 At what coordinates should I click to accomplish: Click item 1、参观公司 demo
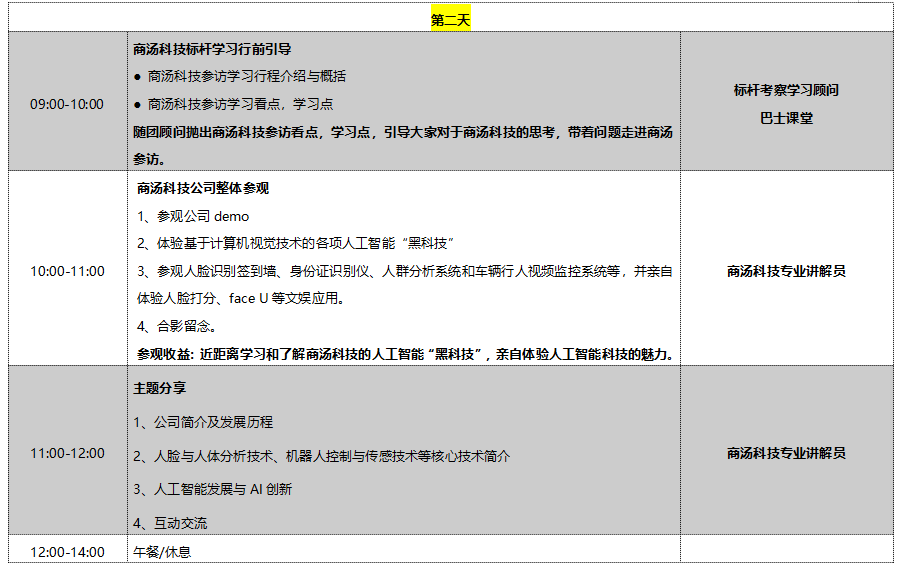point(193,216)
